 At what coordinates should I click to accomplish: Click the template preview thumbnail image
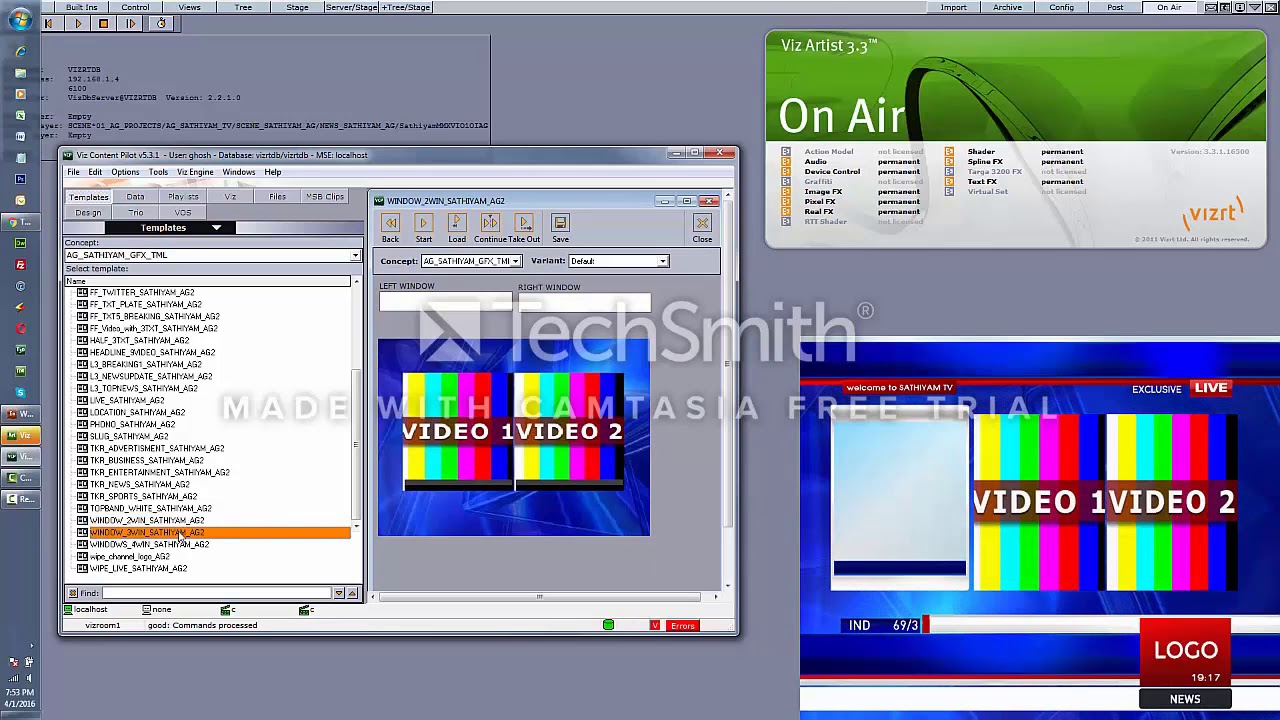pos(514,438)
